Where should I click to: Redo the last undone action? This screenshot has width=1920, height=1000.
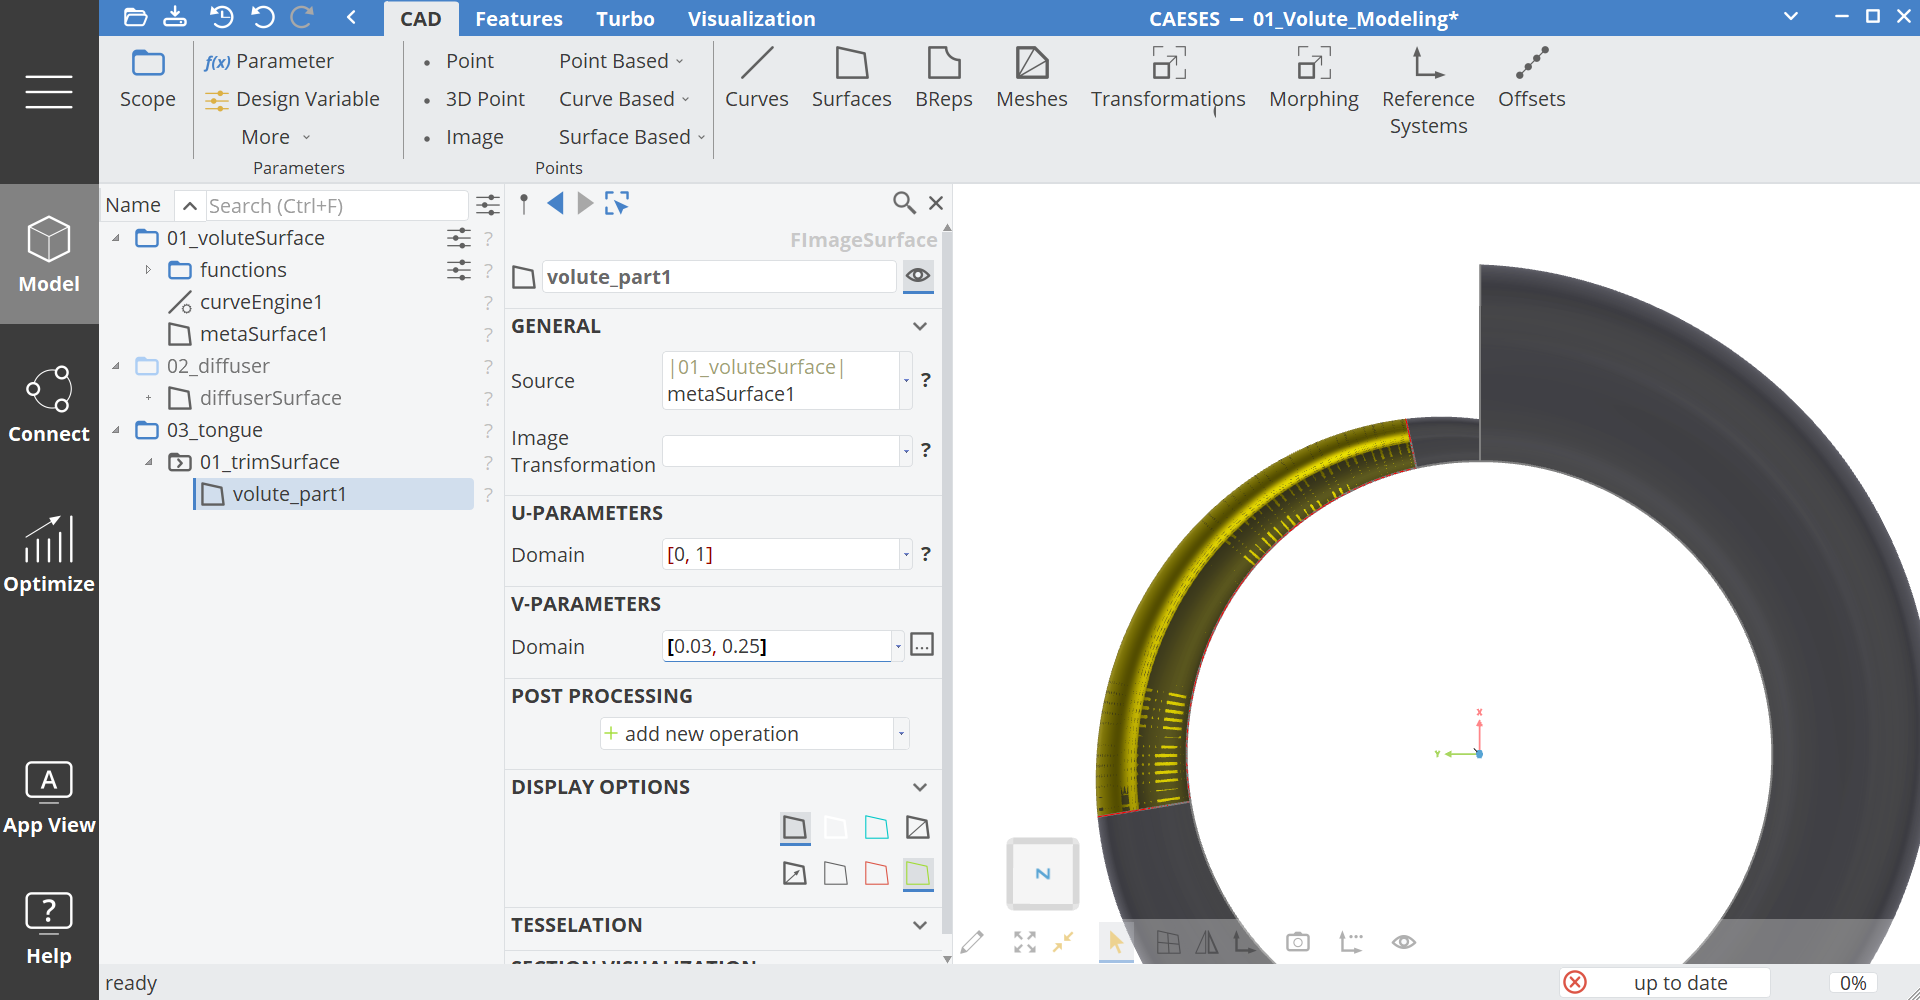coord(302,17)
